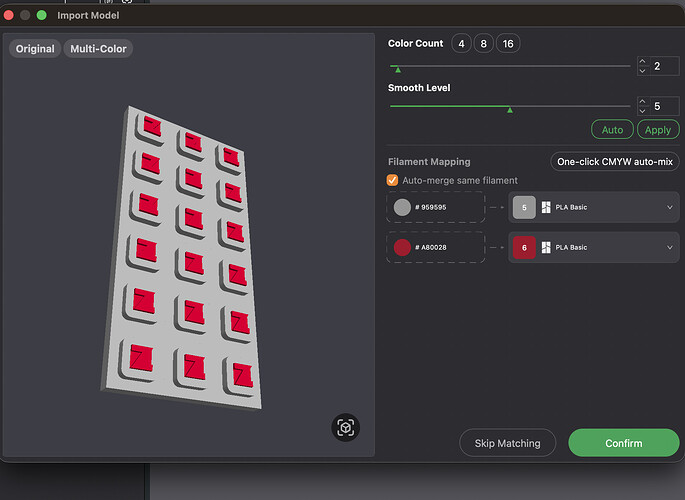Click the Smooth Level value field showing 5
The image size is (685, 500).
(664, 106)
